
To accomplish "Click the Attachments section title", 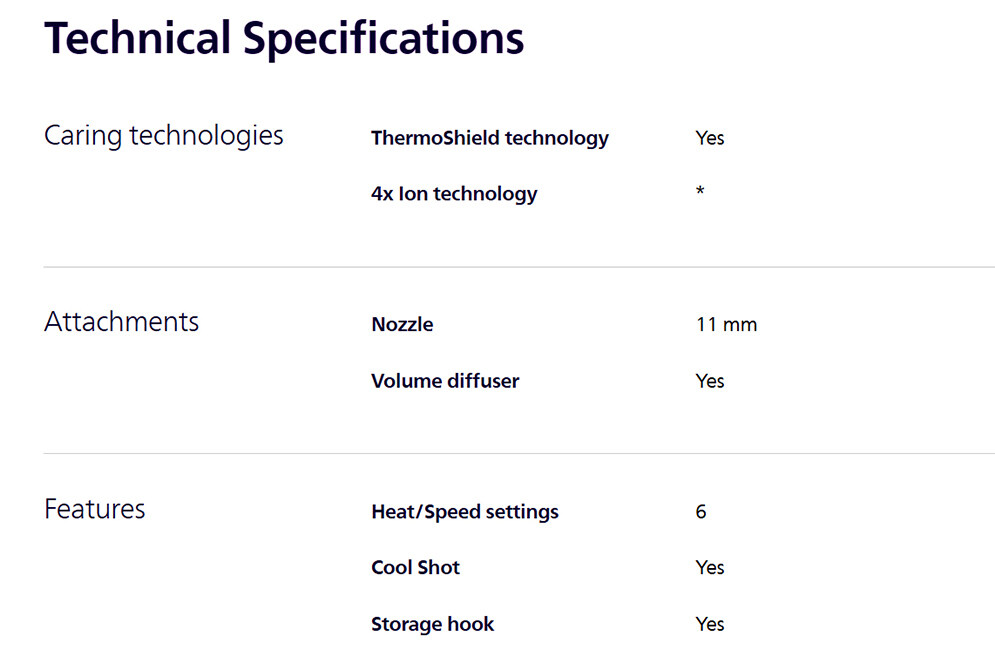I will (x=122, y=322).
